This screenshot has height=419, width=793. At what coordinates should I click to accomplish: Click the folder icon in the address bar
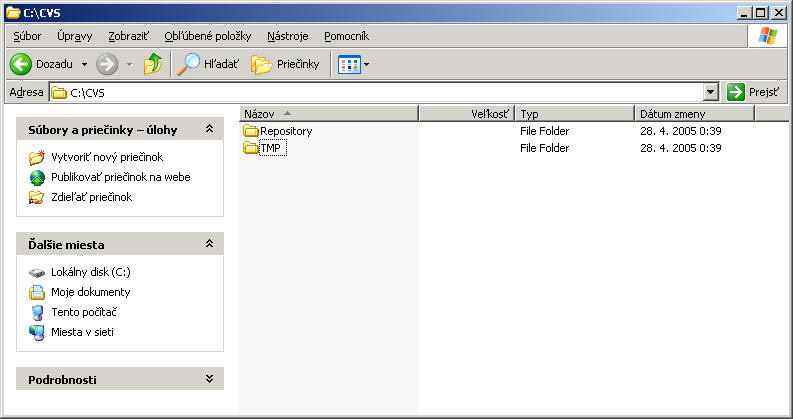59,93
